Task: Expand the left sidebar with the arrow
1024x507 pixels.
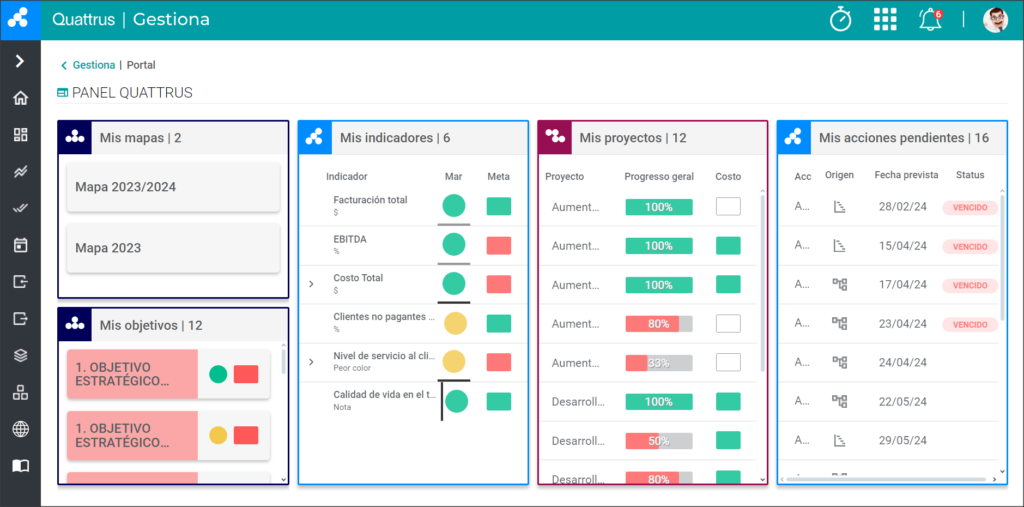Action: click(20, 61)
